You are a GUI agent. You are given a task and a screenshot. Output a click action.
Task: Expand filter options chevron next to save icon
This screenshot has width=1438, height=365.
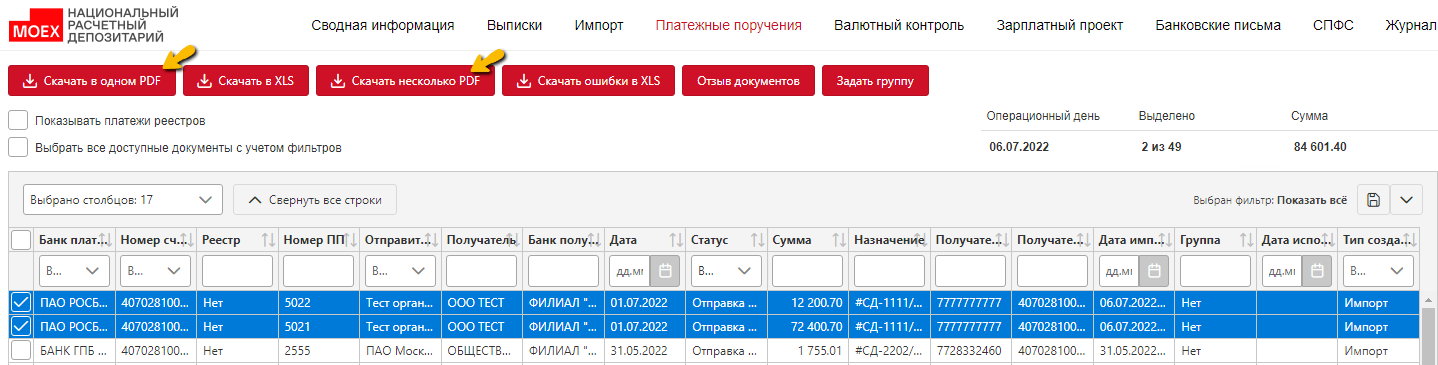[1407, 199]
